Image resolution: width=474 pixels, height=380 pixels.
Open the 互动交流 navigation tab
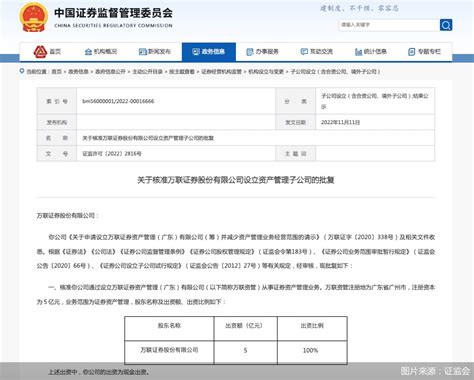pos(317,52)
